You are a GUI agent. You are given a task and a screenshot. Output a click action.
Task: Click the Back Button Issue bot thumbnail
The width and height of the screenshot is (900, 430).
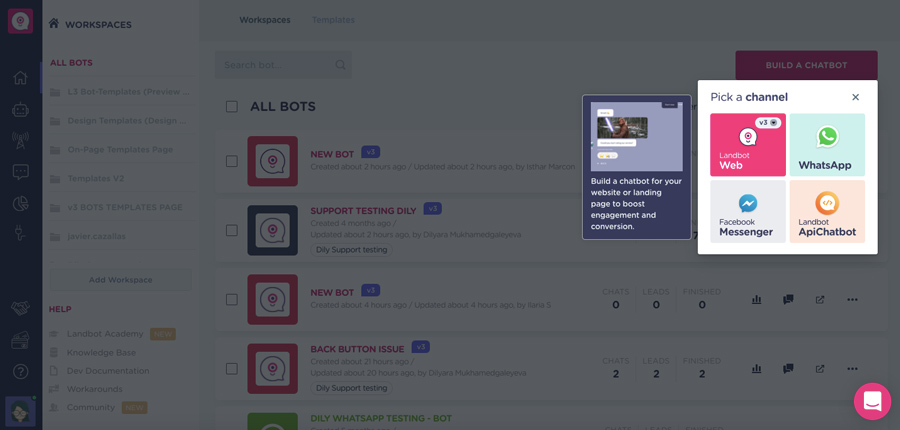click(x=273, y=369)
